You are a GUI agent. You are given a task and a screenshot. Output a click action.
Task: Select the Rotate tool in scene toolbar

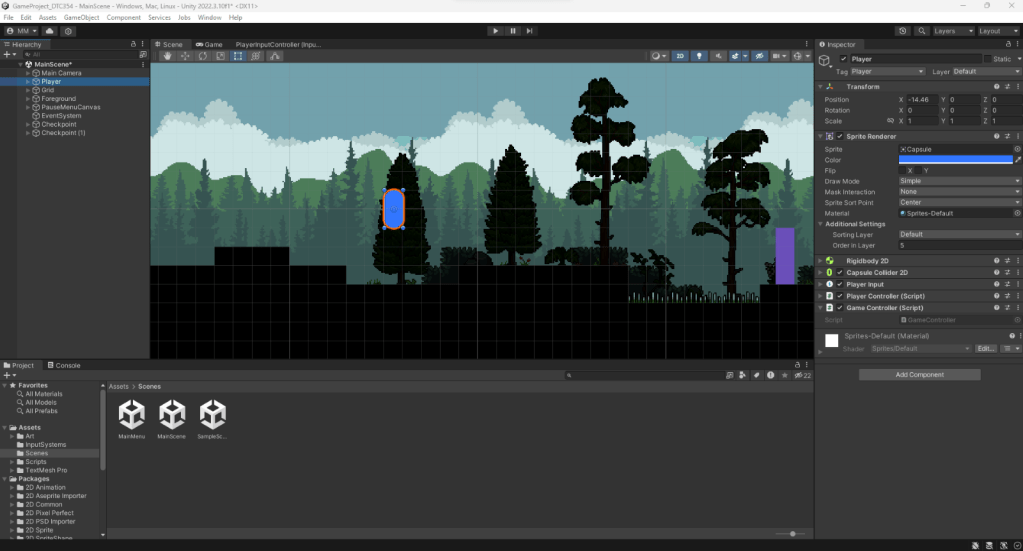click(203, 56)
